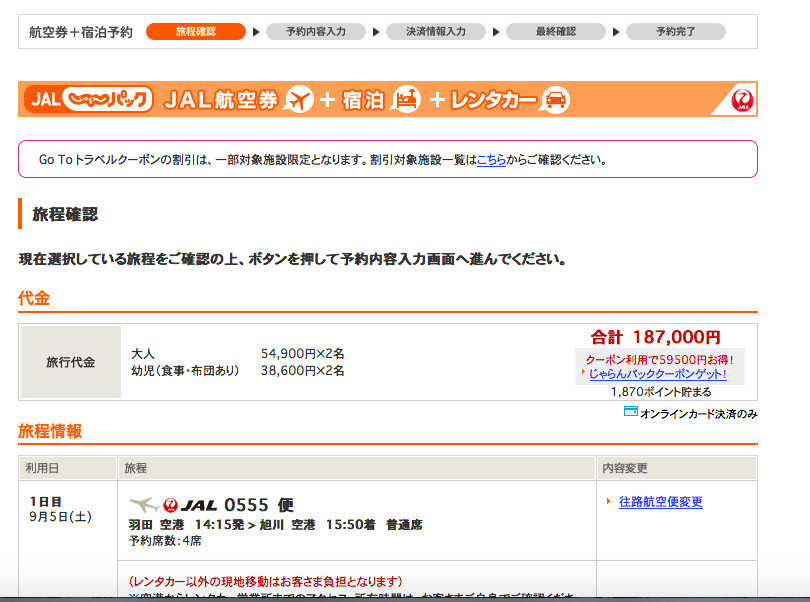Select the 予約完了 step
This screenshot has height=602, width=810.
(676, 32)
